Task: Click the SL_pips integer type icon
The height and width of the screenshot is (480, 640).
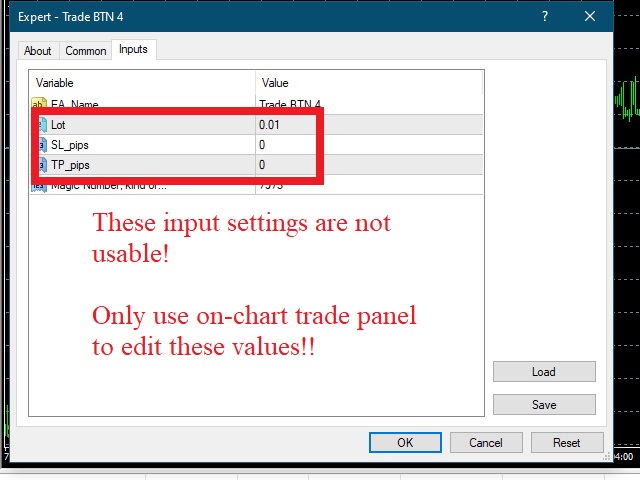Action: 42,145
